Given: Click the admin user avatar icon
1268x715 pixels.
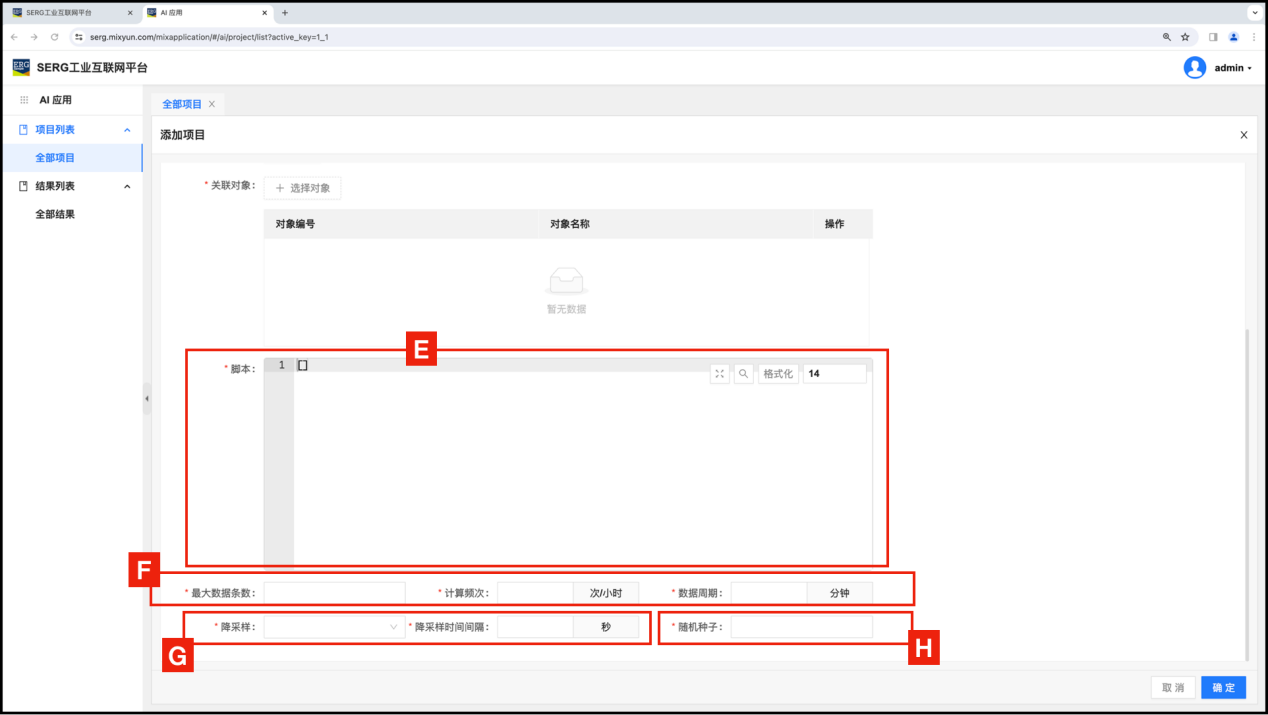Looking at the screenshot, I should [x=1194, y=68].
